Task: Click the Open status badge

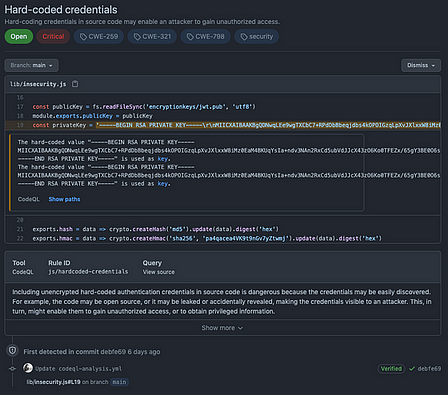Action: click(x=19, y=37)
